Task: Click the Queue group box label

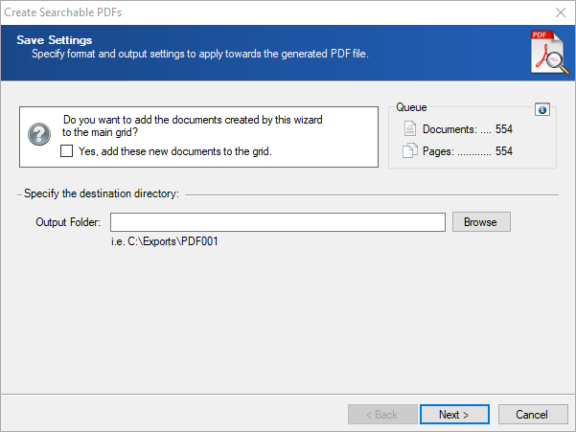Action: point(411,107)
